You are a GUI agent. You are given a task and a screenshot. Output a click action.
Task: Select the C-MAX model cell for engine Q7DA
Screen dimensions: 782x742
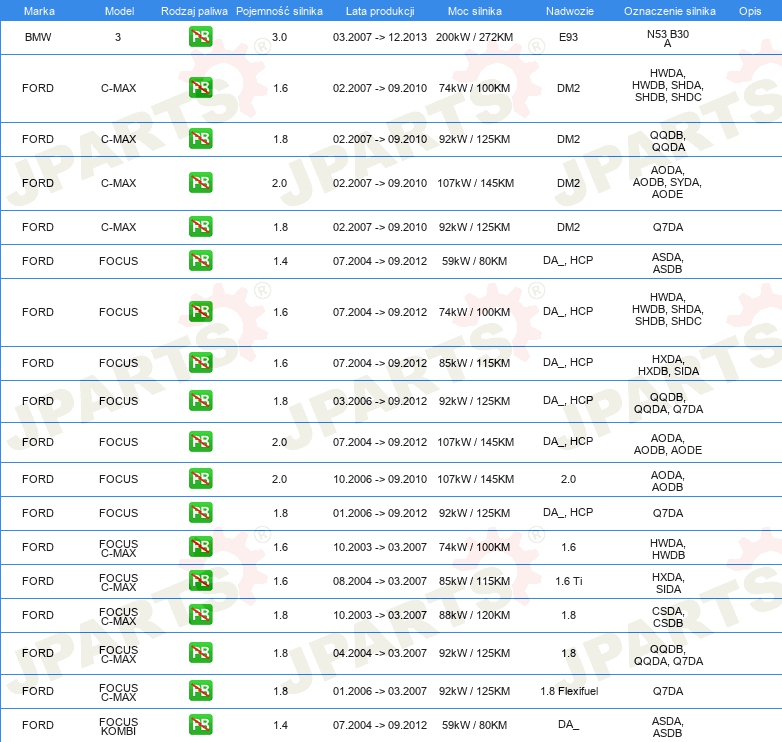(119, 227)
